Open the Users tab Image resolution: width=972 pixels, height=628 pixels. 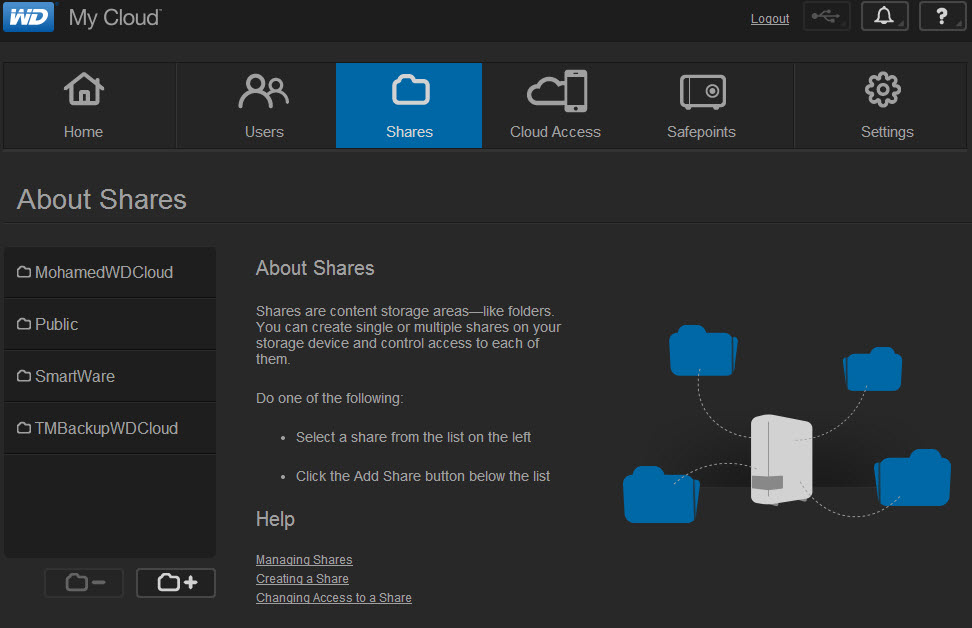(x=256, y=105)
